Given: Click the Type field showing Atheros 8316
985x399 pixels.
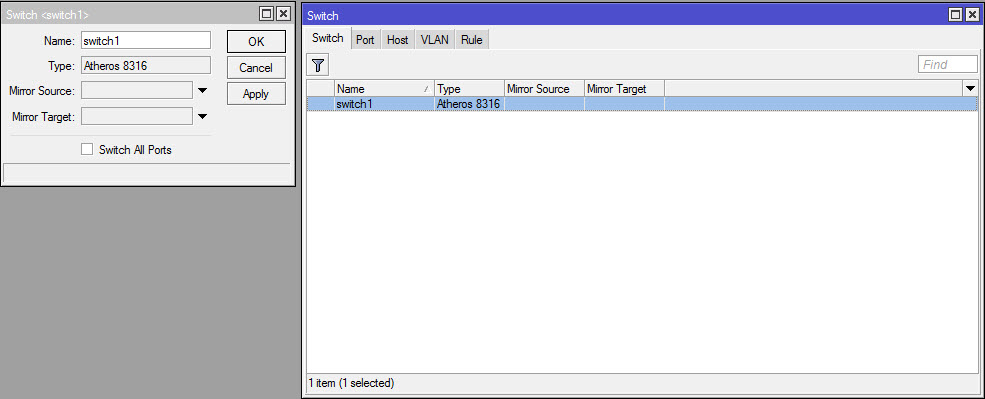Looking at the screenshot, I should tap(146, 65).
